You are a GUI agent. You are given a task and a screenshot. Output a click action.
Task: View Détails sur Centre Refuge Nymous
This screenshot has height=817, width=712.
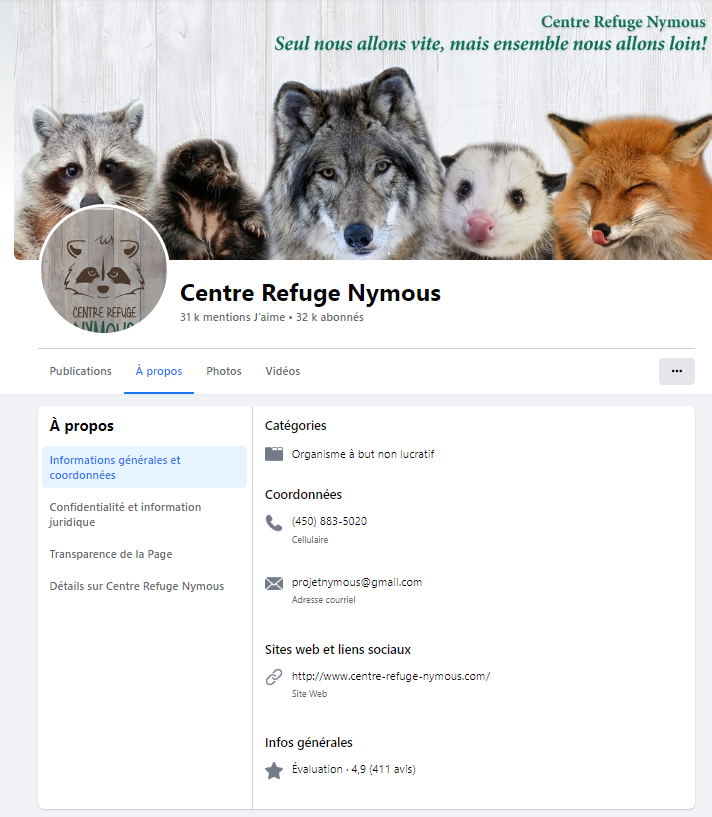137,586
